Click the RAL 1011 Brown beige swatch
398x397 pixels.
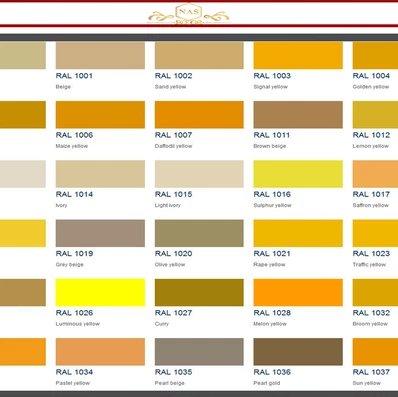(298, 115)
